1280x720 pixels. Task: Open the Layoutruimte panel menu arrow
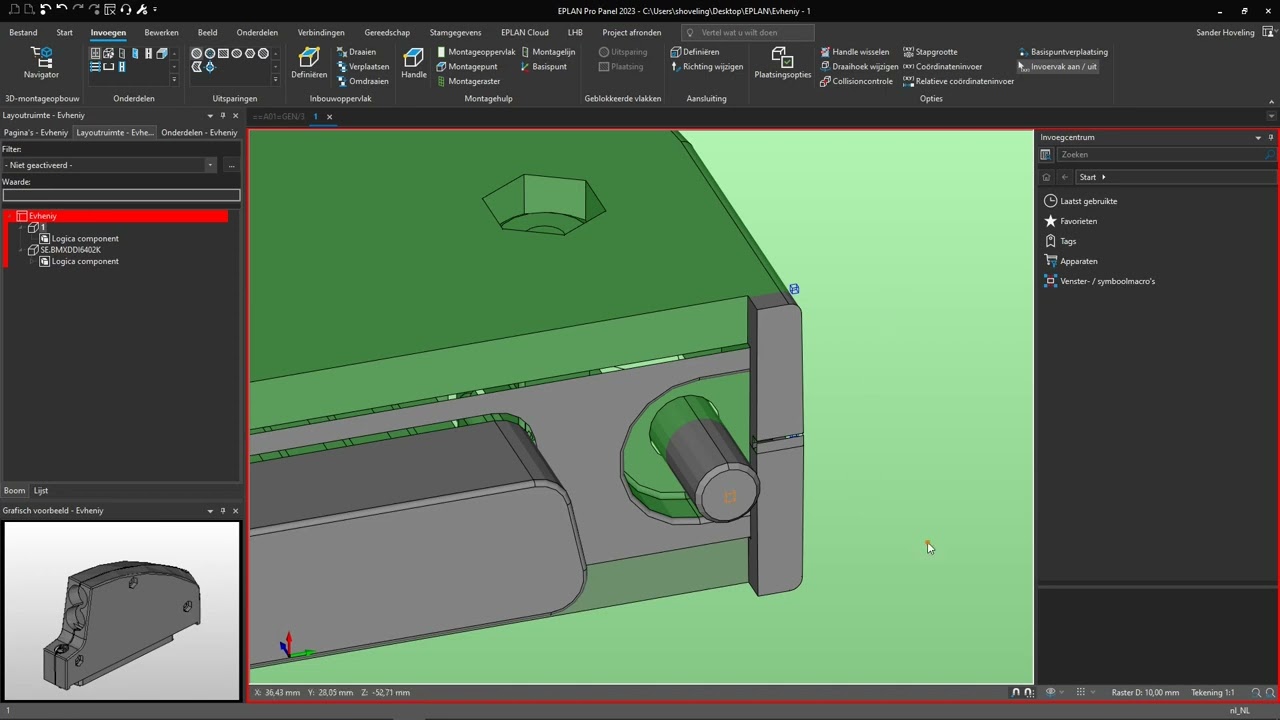click(209, 116)
